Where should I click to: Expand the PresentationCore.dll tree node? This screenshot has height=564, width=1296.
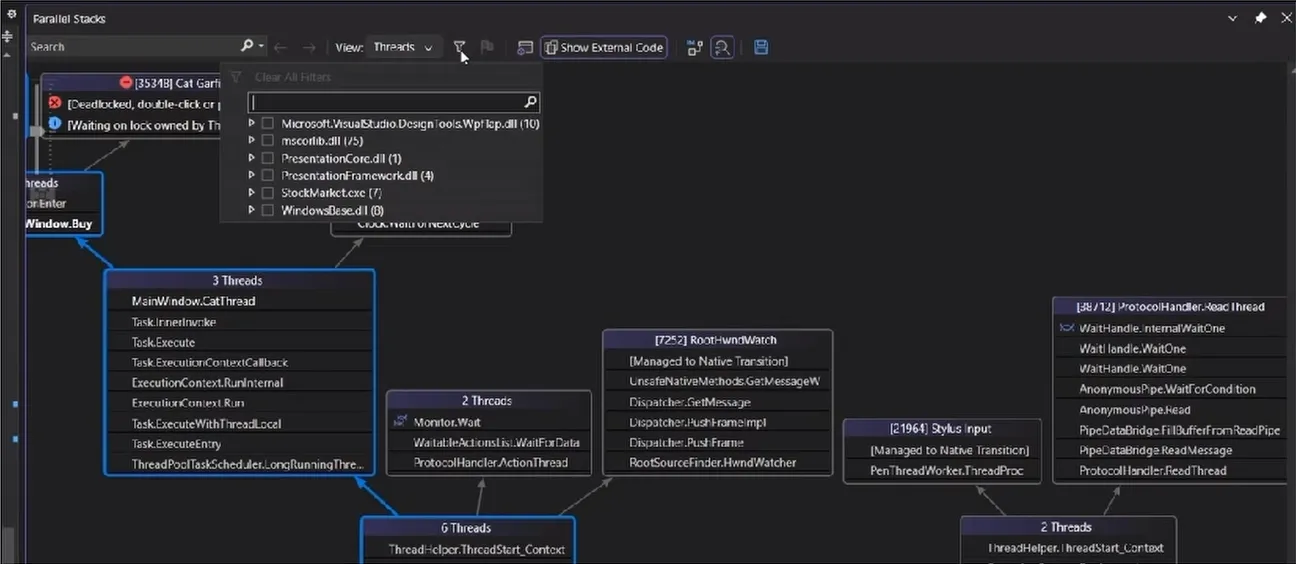pos(252,158)
